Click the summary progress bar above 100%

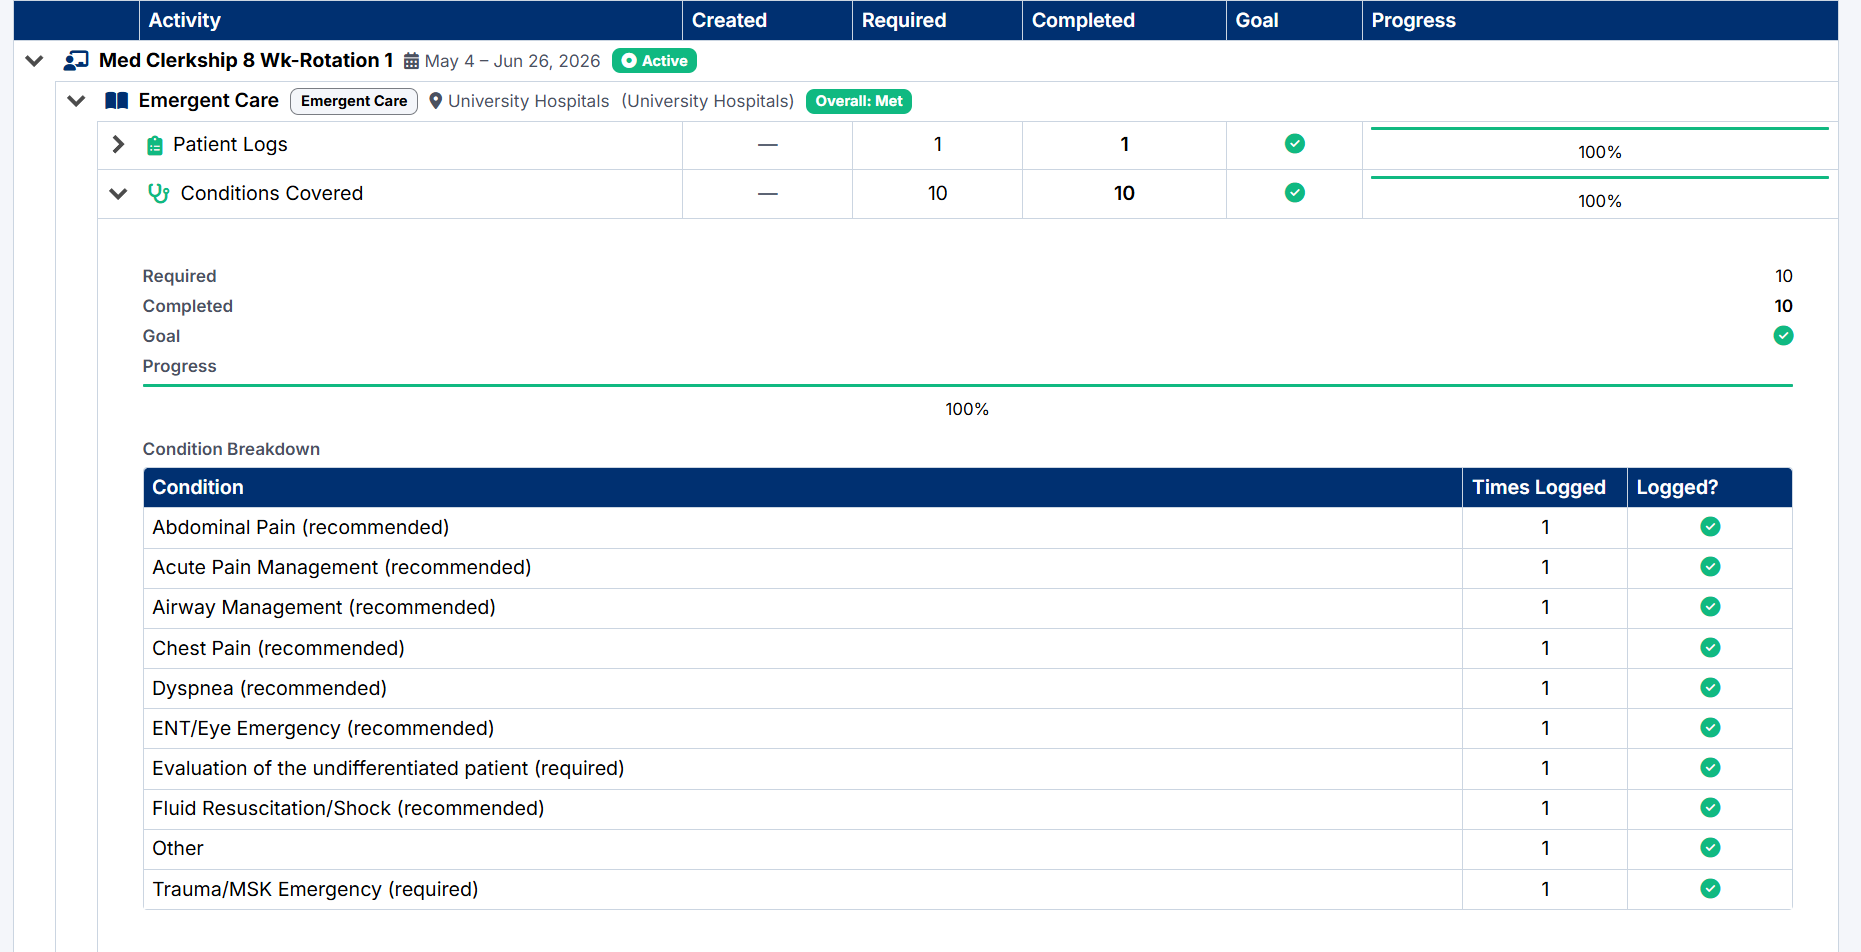[968, 385]
